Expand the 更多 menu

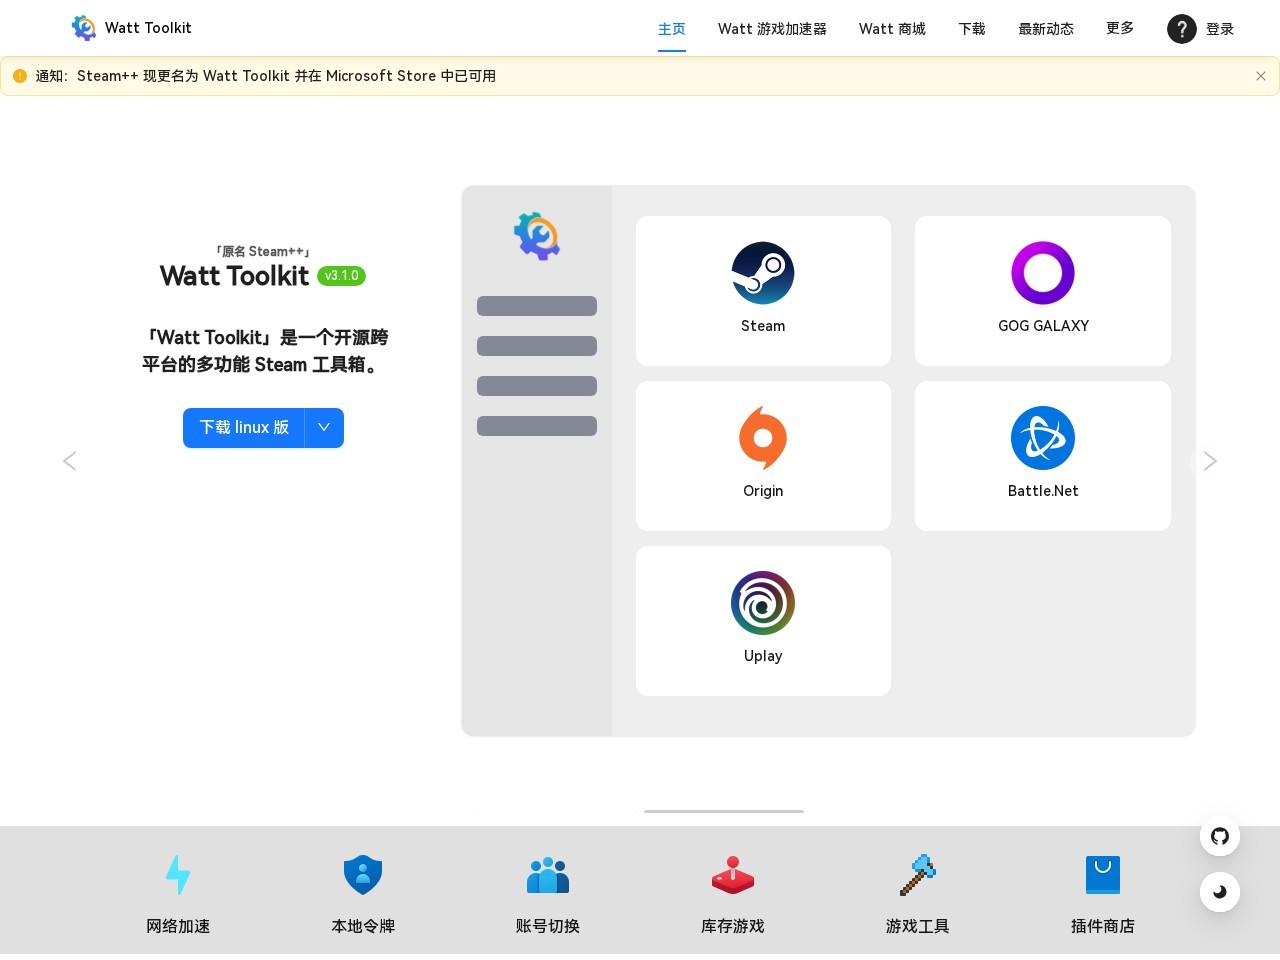pyautogui.click(x=1120, y=28)
